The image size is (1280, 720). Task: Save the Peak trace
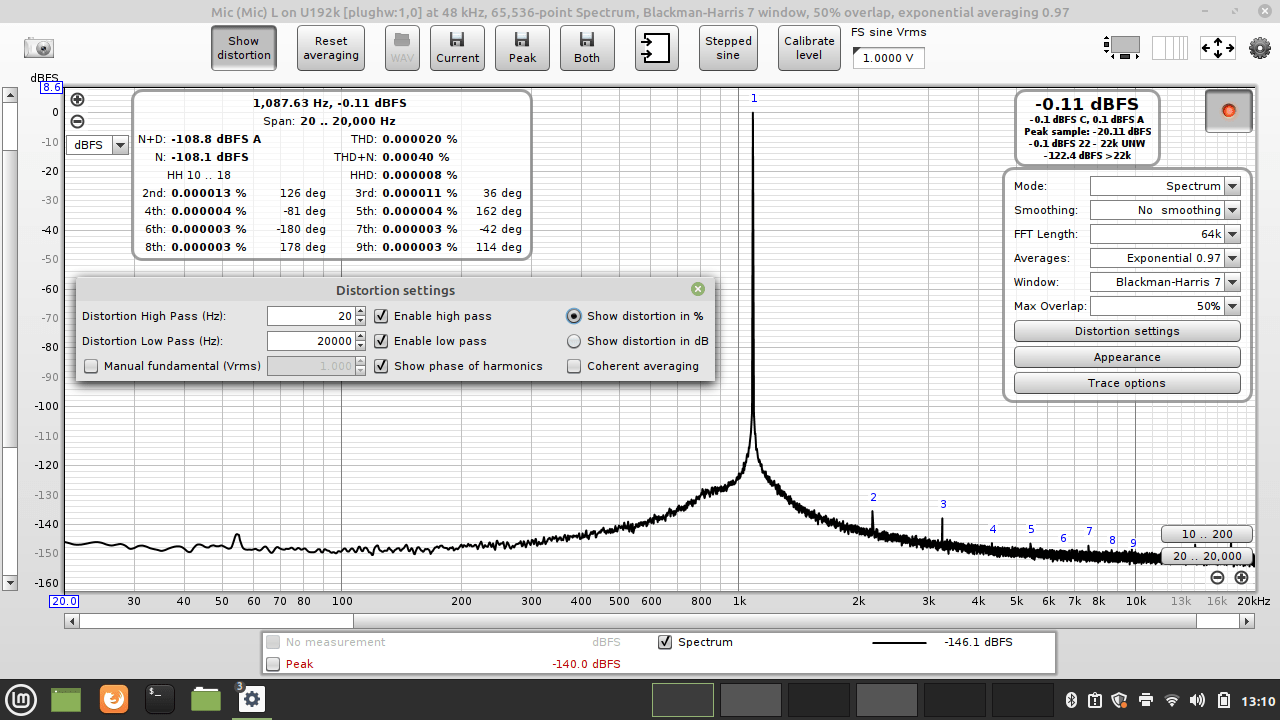522,48
